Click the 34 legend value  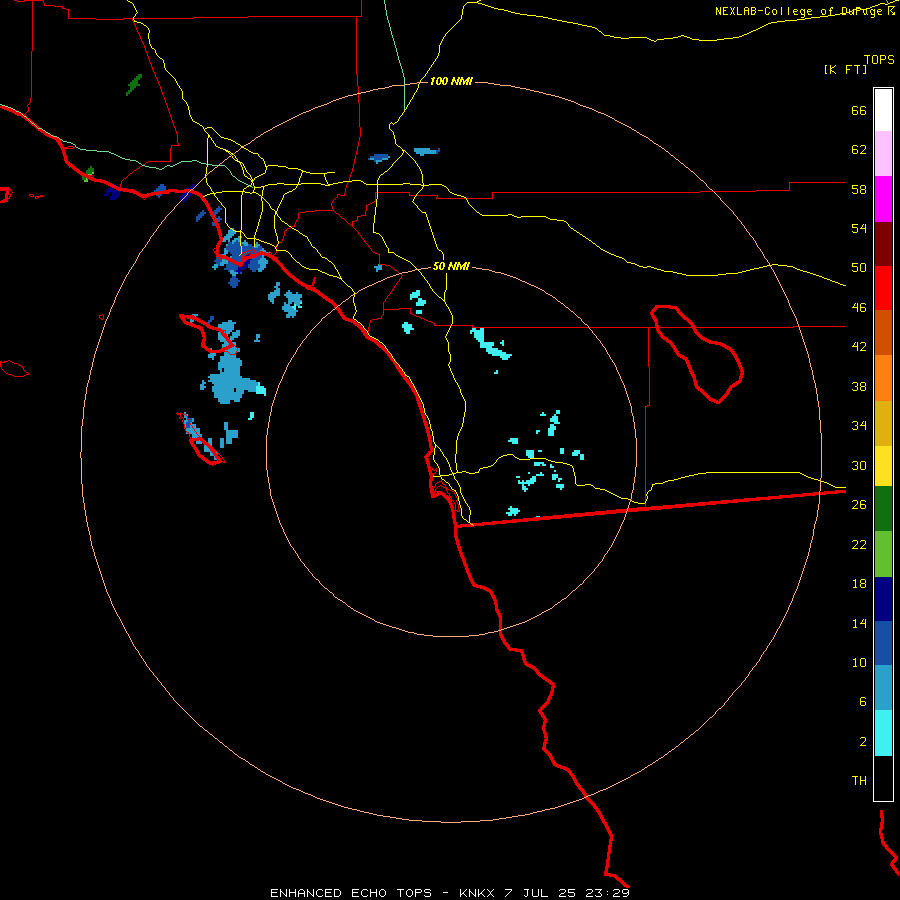(859, 426)
